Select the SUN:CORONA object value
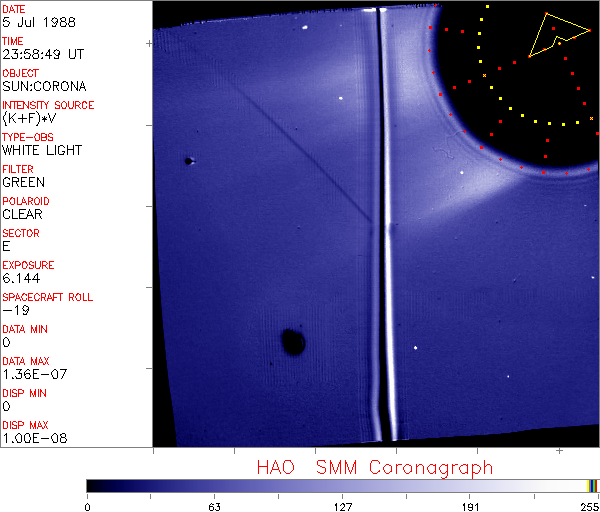 (x=44, y=86)
